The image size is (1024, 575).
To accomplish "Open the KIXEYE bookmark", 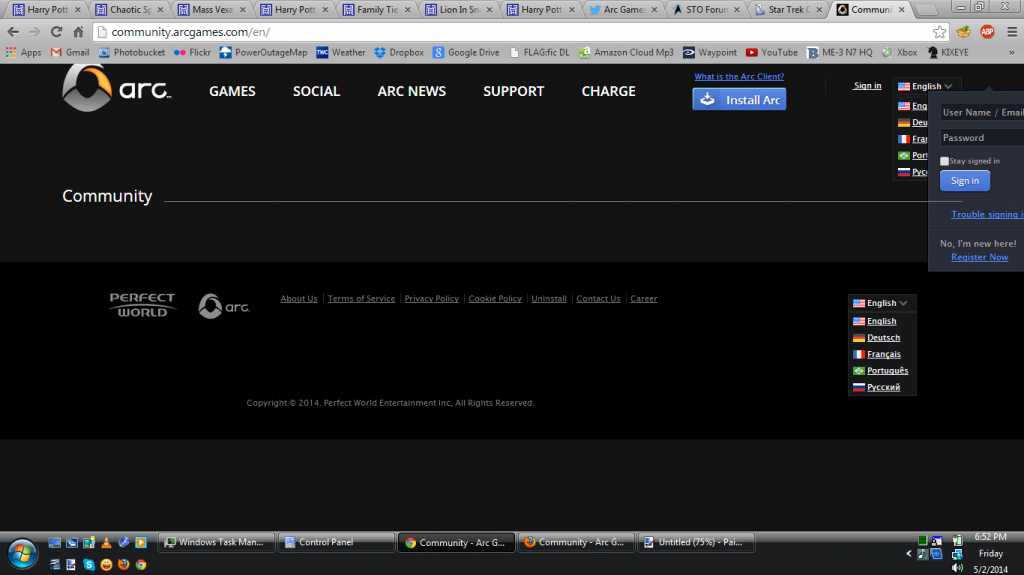I will pyautogui.click(x=948, y=52).
